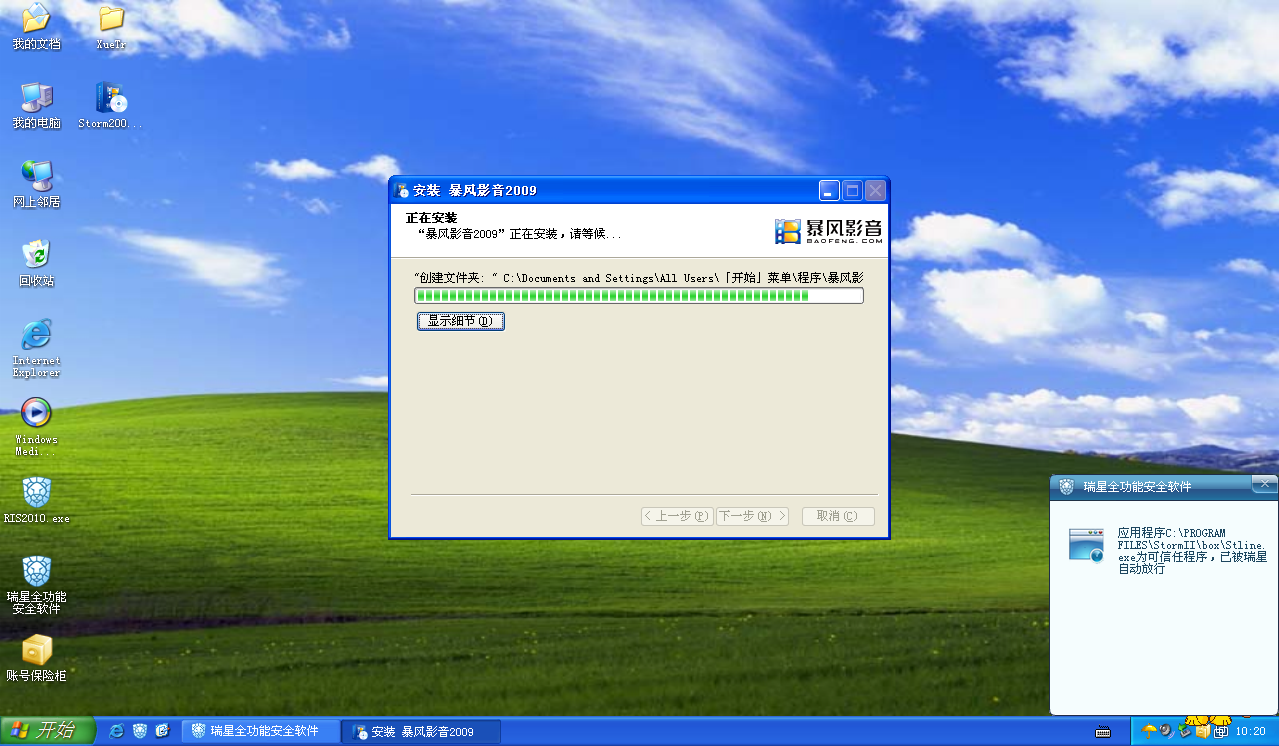
Task: Click the greyed 取消(C) button
Action: coord(838,516)
